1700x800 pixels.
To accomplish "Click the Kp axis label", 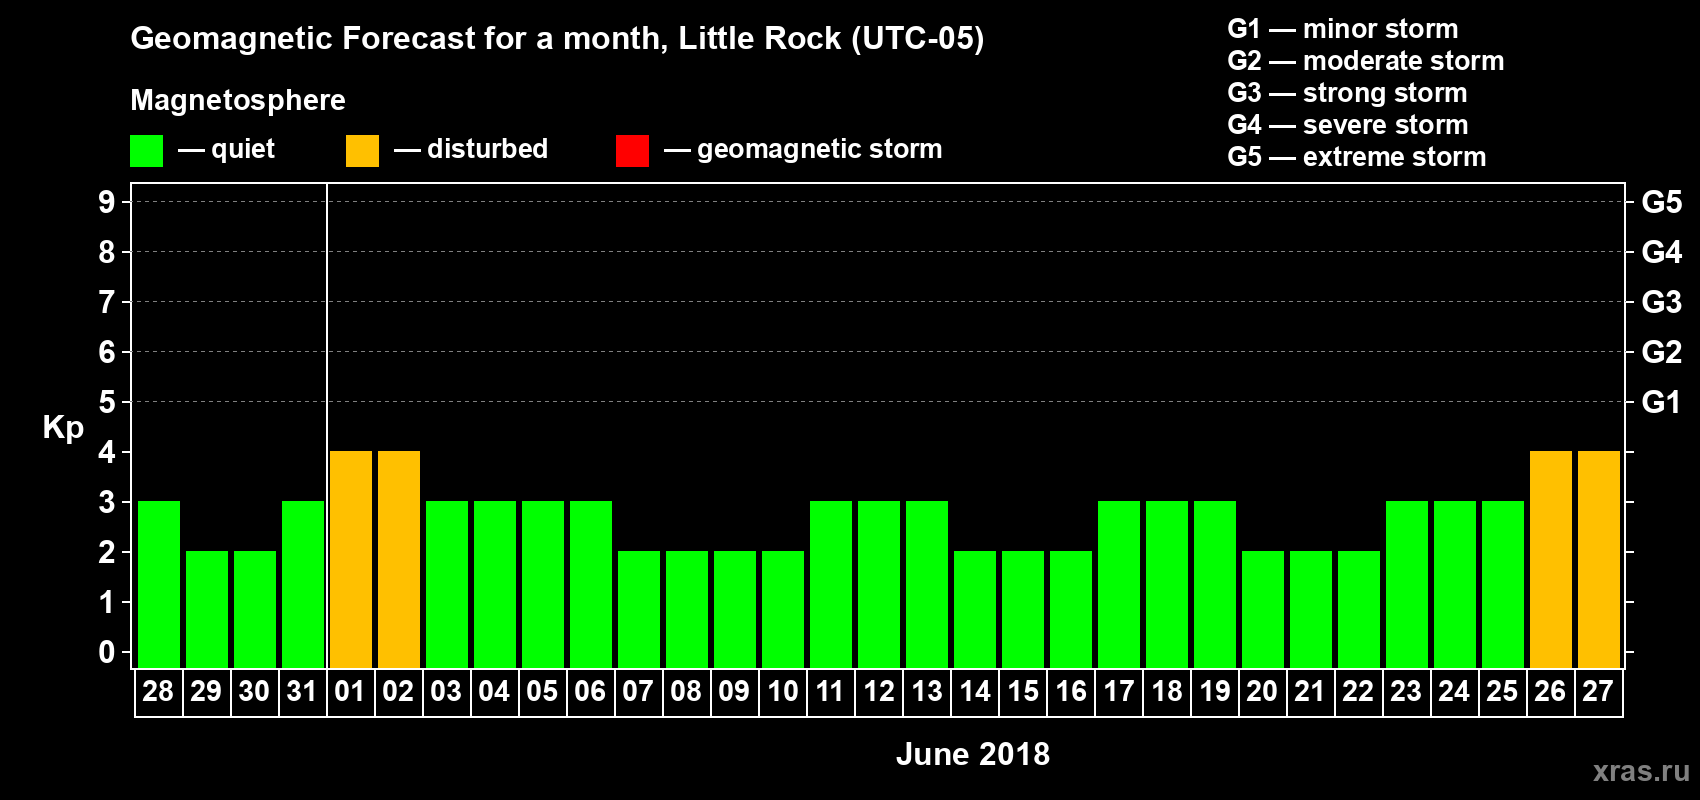I will 63,428.
